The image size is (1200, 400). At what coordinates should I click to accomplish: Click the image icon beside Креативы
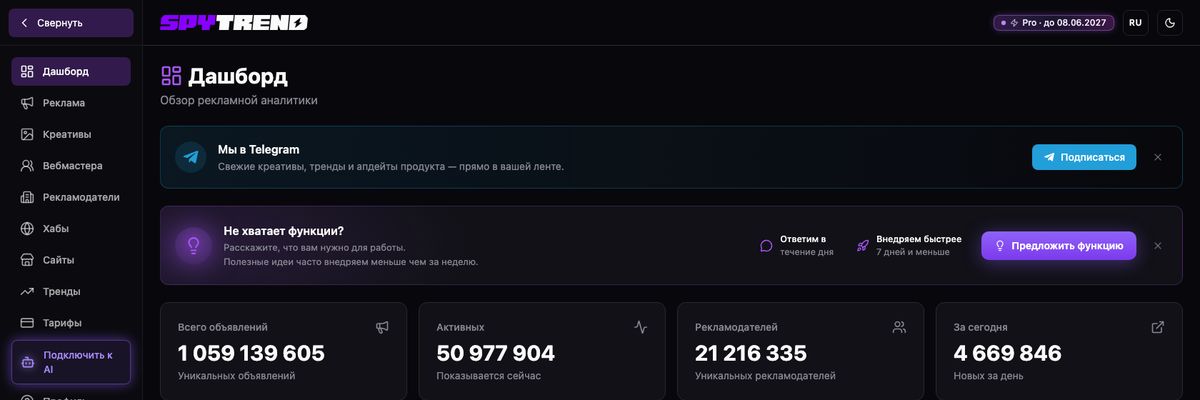[27, 134]
